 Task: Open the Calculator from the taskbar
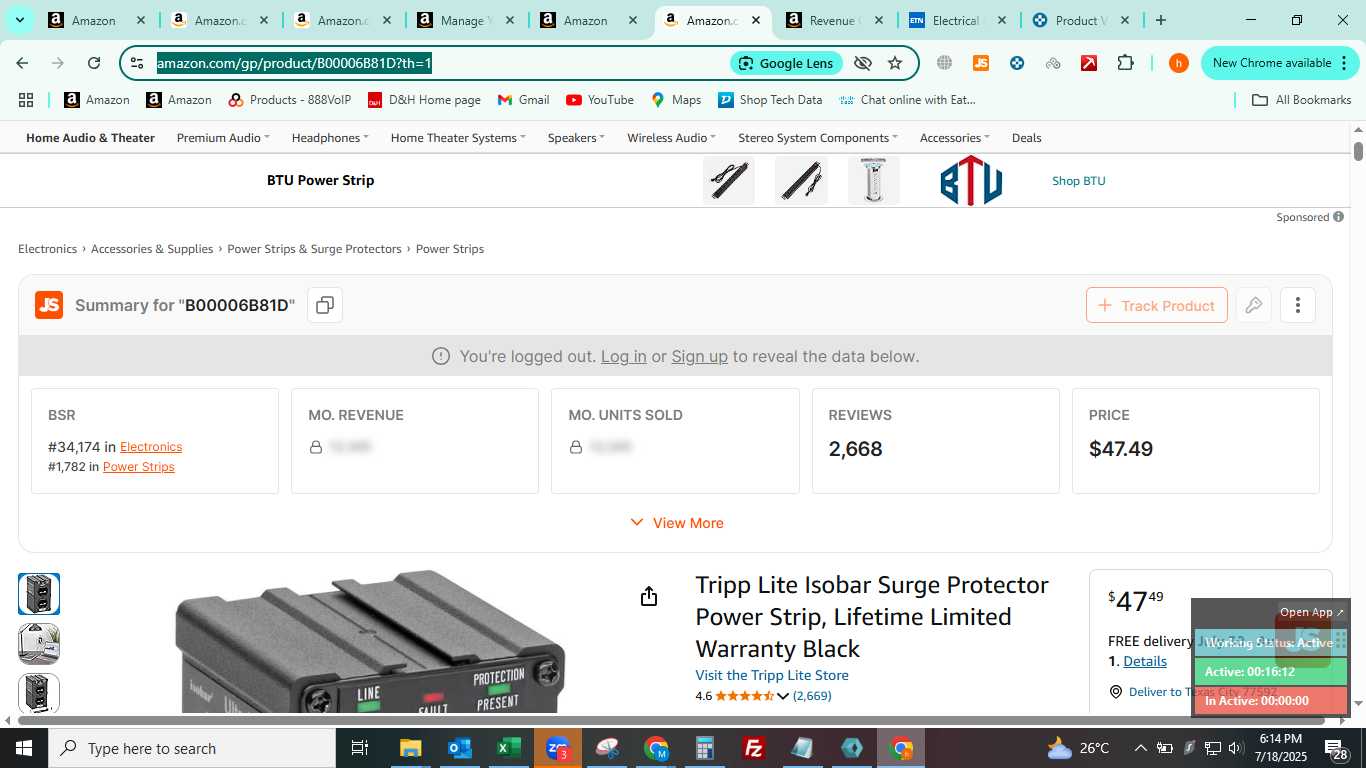705,748
